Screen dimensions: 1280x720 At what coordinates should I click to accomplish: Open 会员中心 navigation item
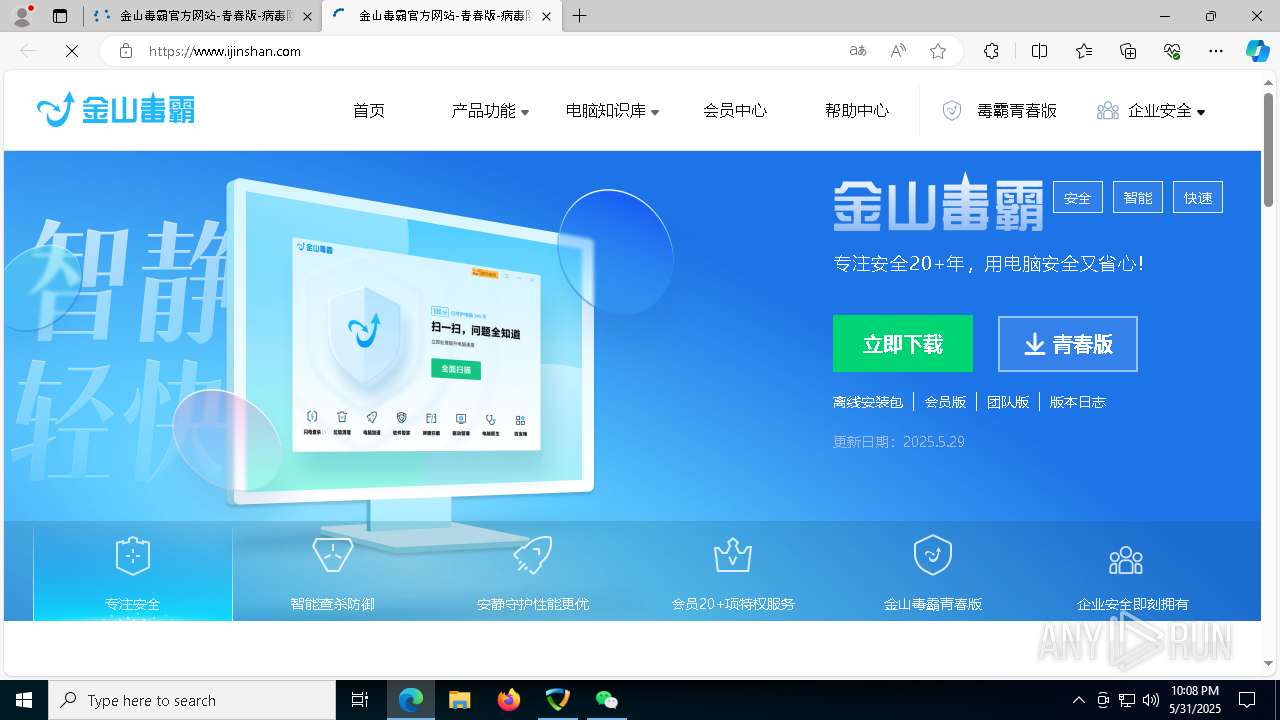[x=735, y=111]
